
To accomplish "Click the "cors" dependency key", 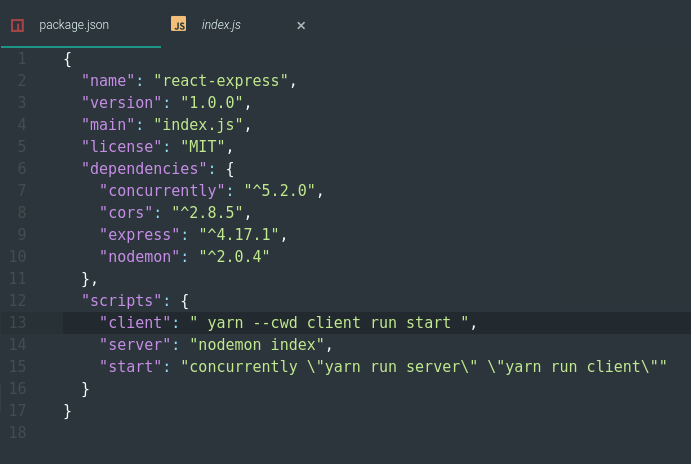I will coord(126,213).
